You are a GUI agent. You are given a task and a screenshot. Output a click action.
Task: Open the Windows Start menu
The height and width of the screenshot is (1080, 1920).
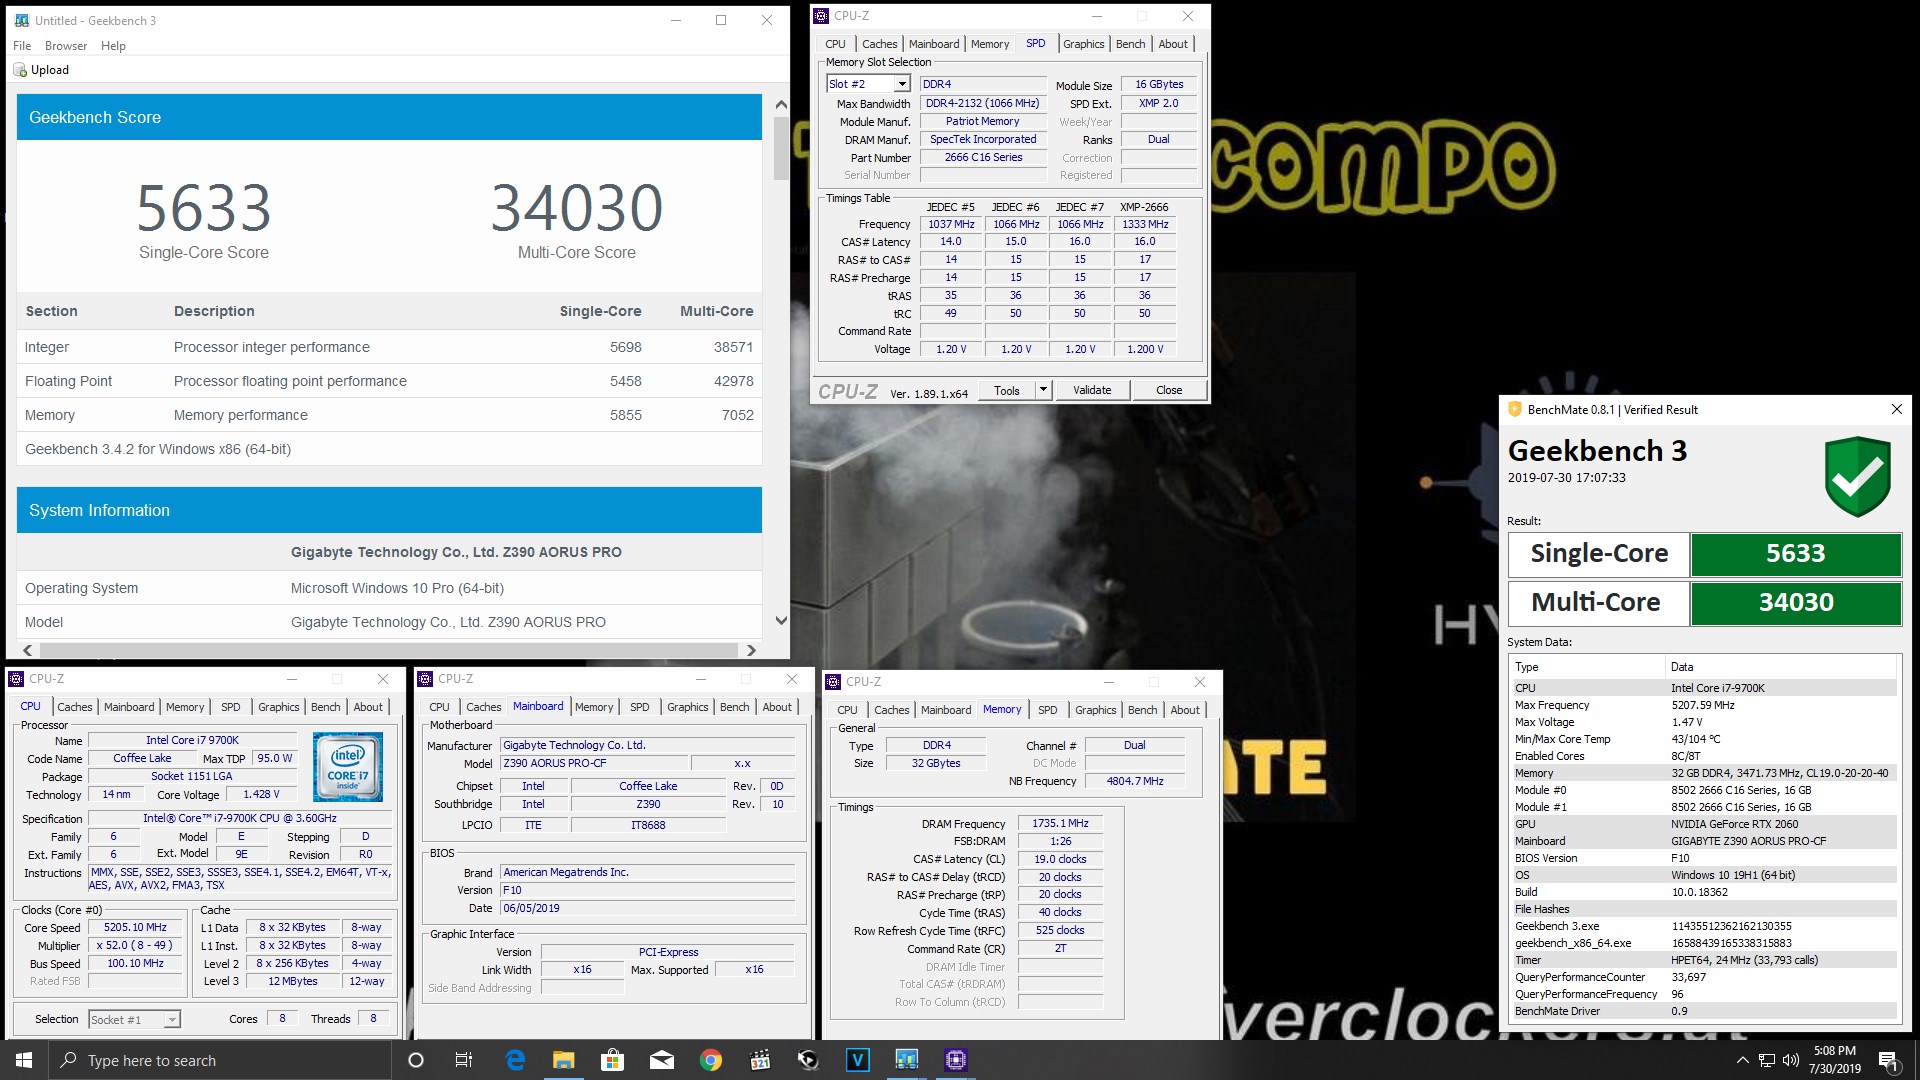(x=24, y=1060)
